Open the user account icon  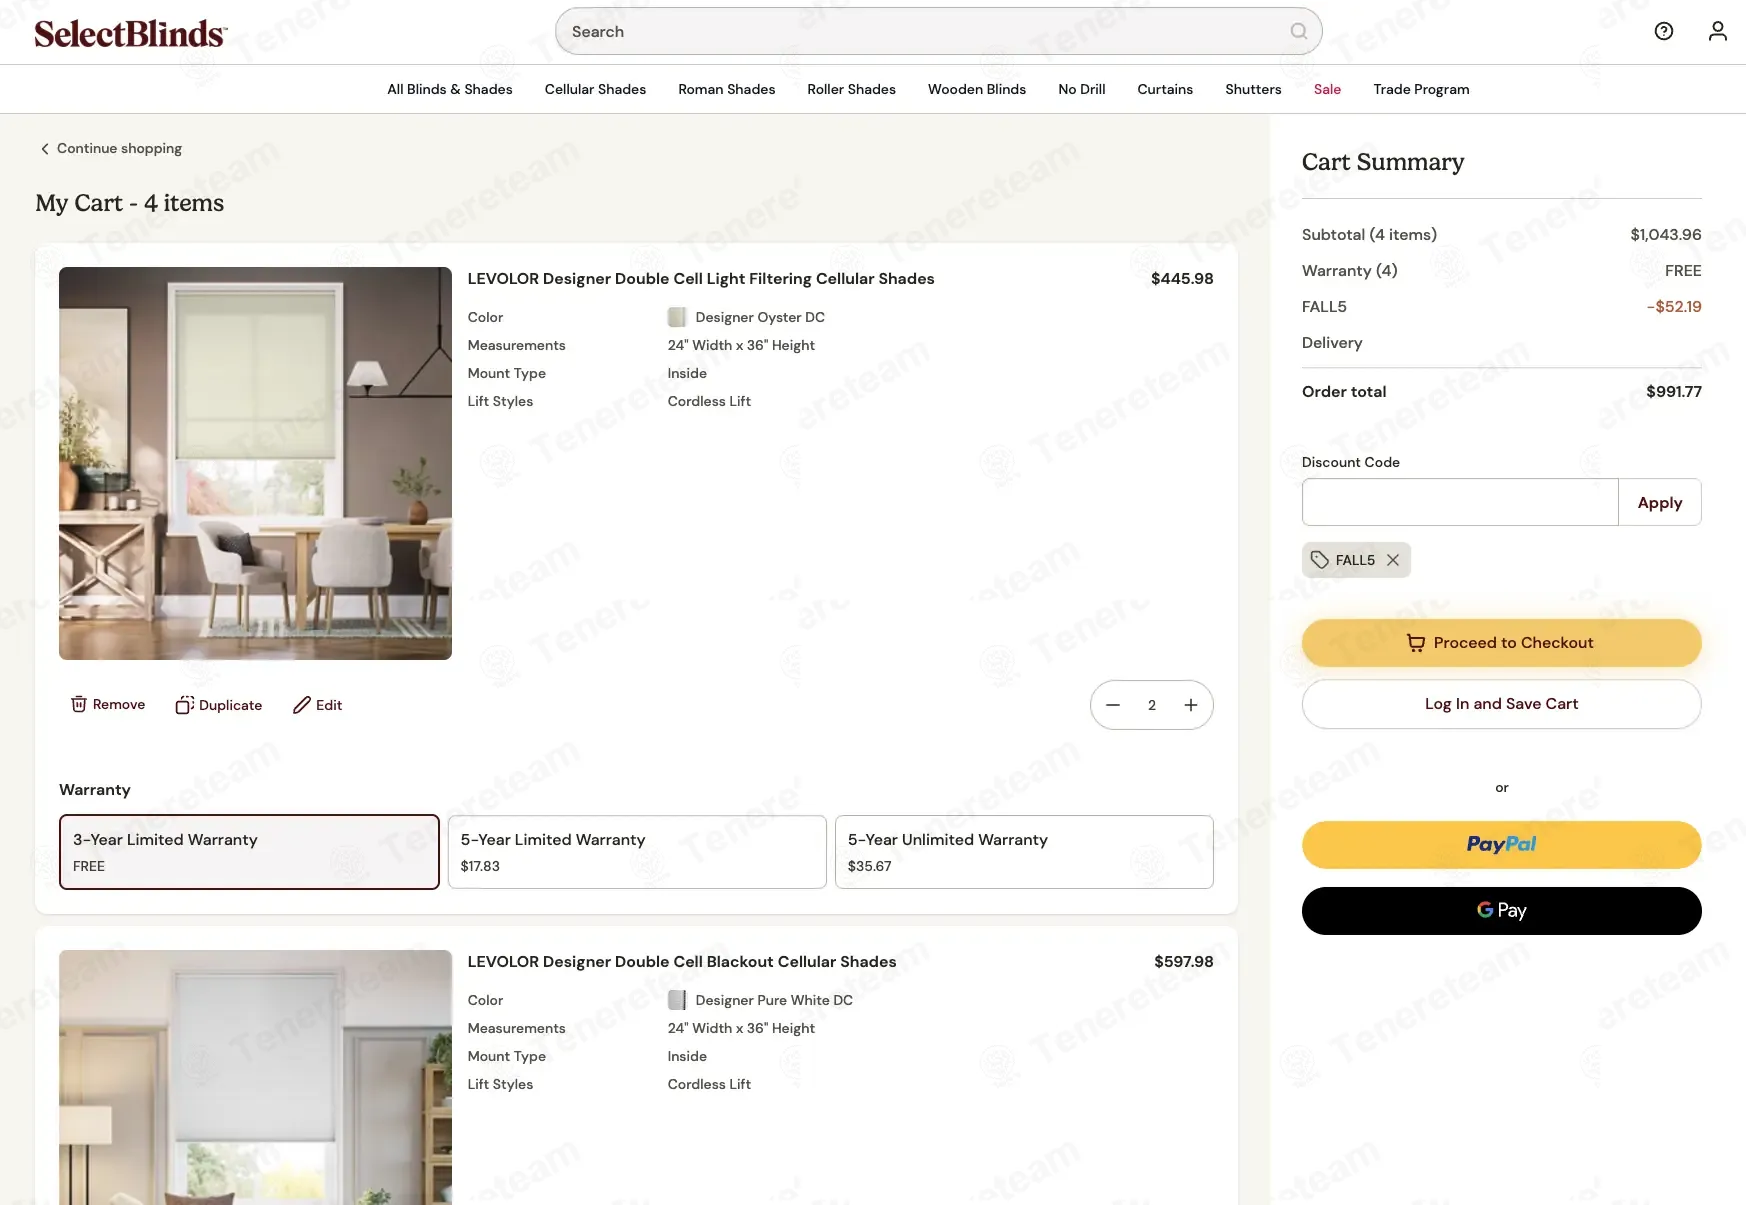coord(1717,31)
